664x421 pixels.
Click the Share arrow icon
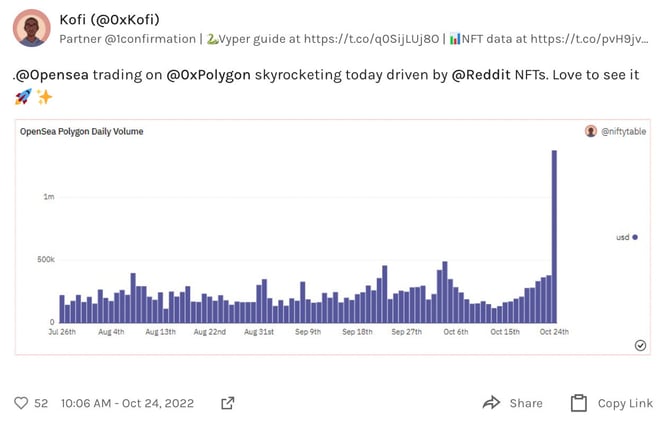tap(491, 402)
